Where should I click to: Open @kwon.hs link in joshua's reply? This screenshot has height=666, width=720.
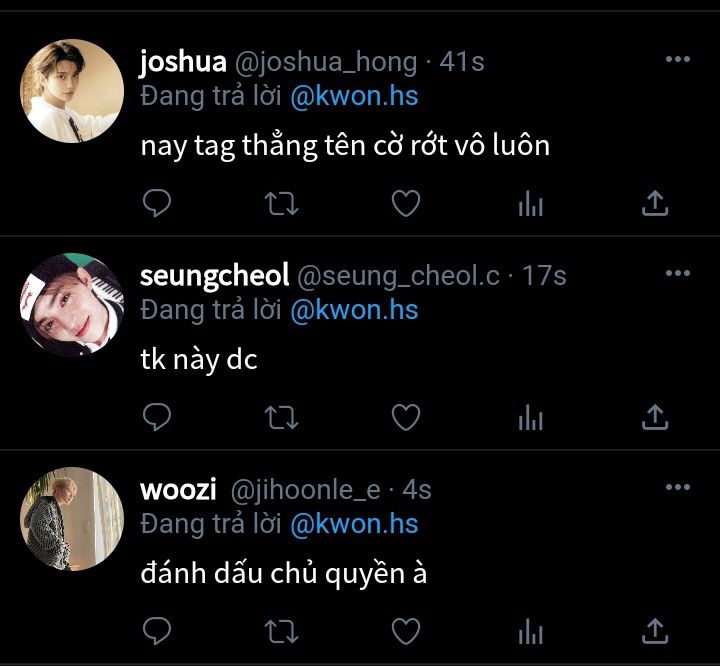click(354, 96)
